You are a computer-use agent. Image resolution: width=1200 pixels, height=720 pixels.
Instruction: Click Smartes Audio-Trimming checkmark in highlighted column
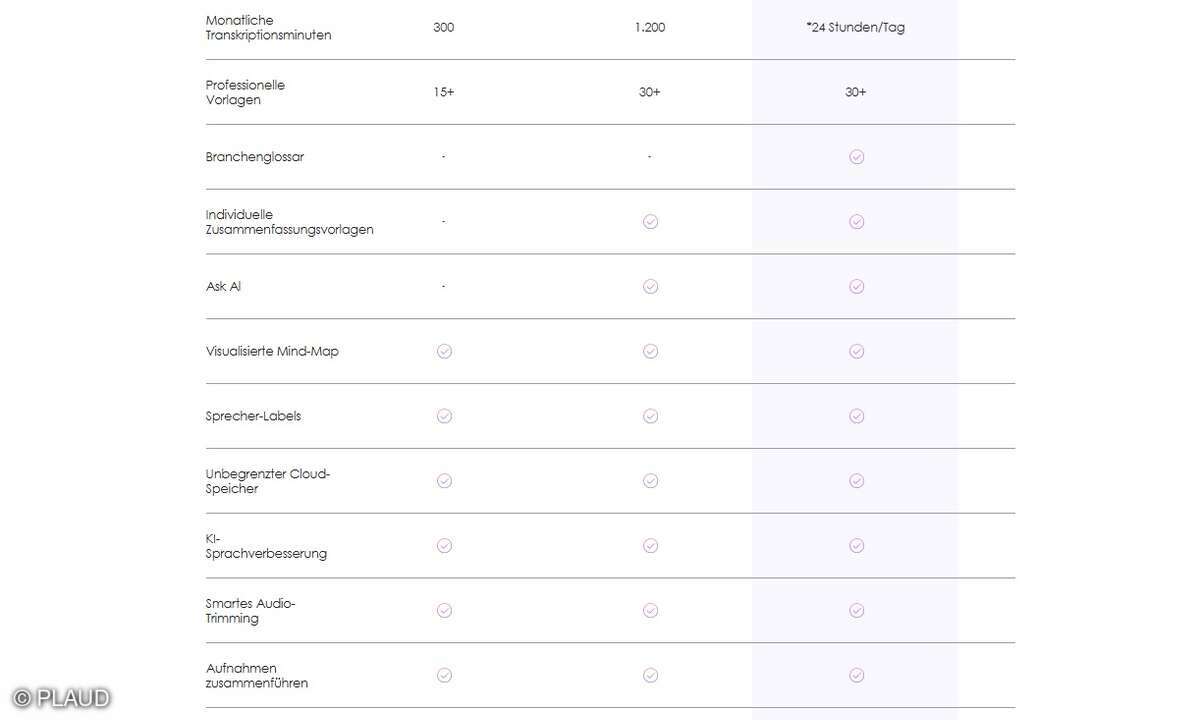click(856, 610)
